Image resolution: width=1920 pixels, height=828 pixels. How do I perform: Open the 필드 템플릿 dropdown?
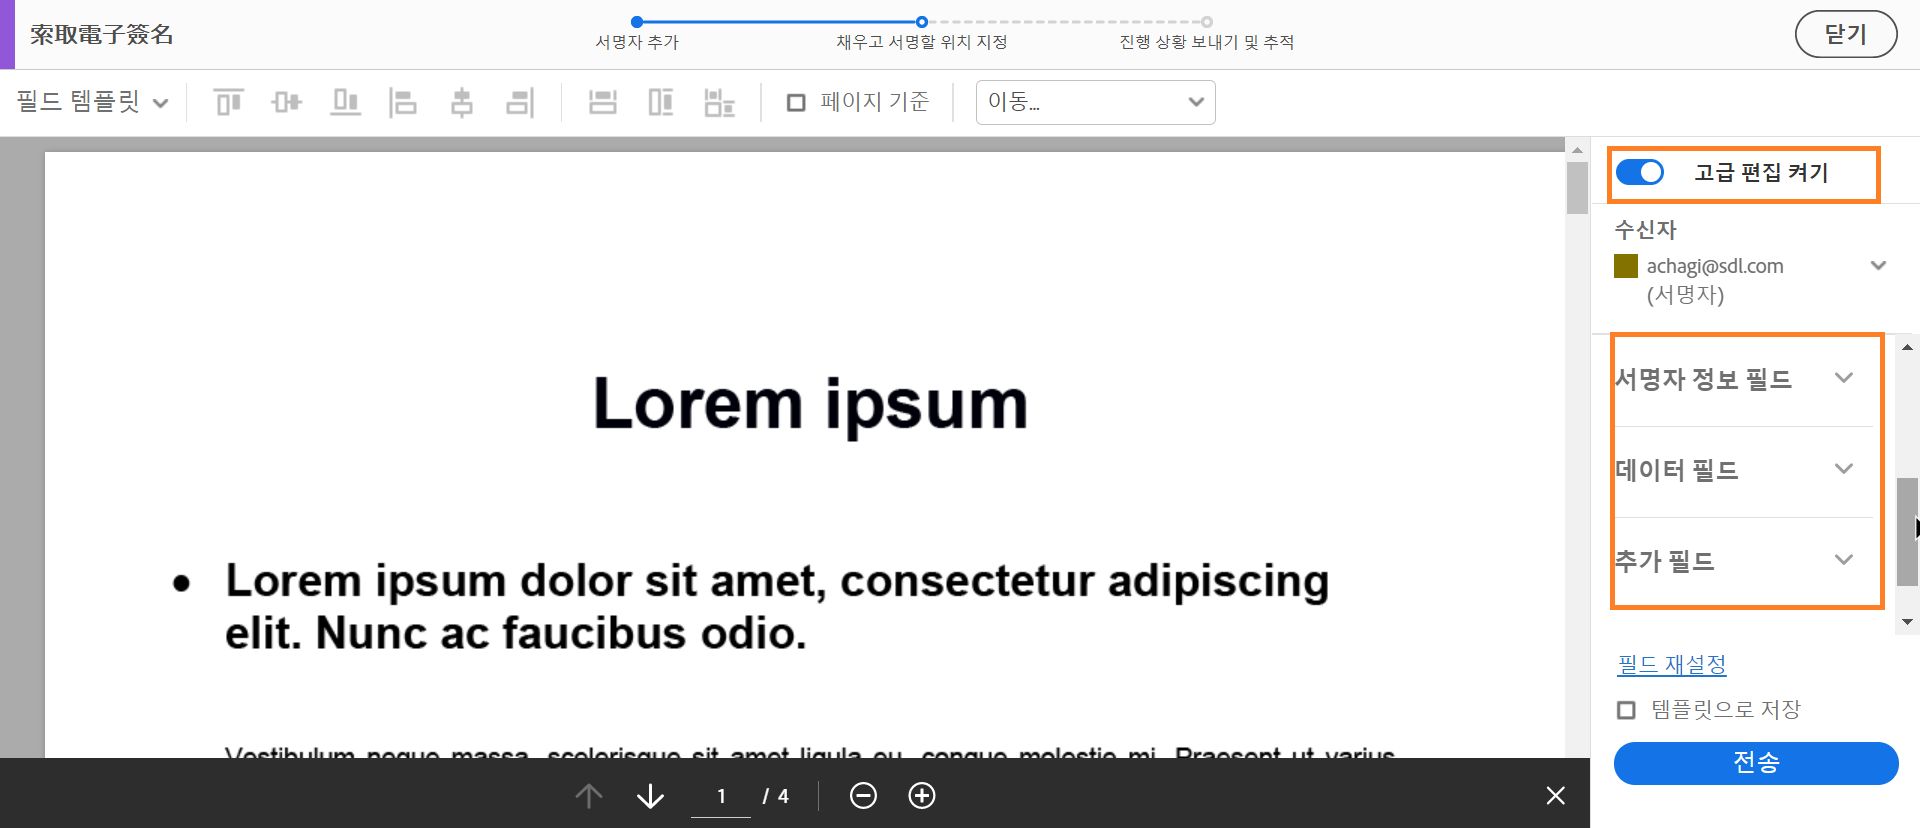pyautogui.click(x=92, y=102)
